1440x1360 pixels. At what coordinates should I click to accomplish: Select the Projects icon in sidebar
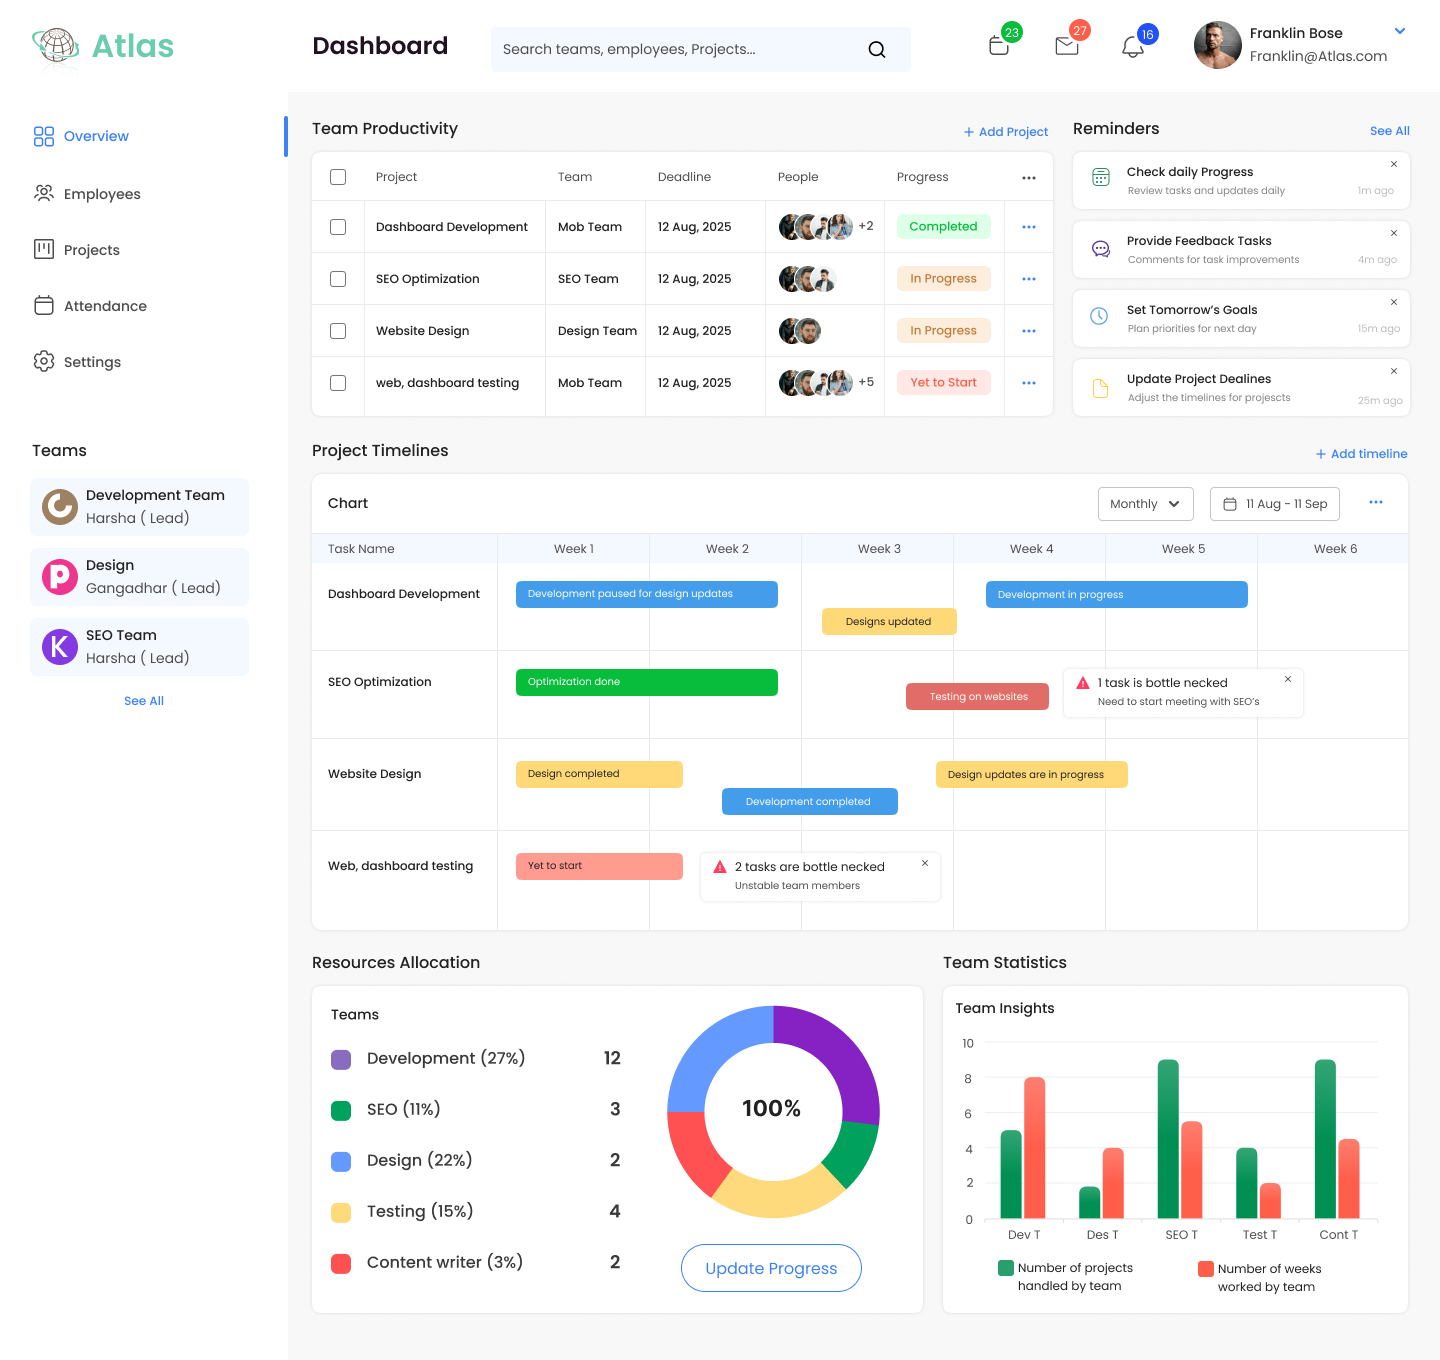pyautogui.click(x=44, y=249)
